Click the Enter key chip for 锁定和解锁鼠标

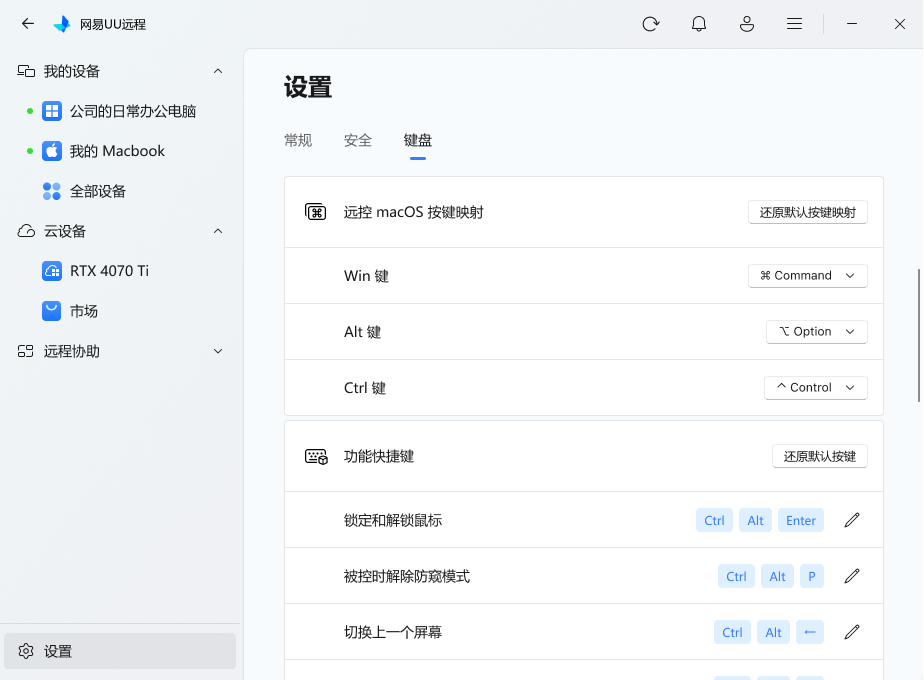click(801, 520)
